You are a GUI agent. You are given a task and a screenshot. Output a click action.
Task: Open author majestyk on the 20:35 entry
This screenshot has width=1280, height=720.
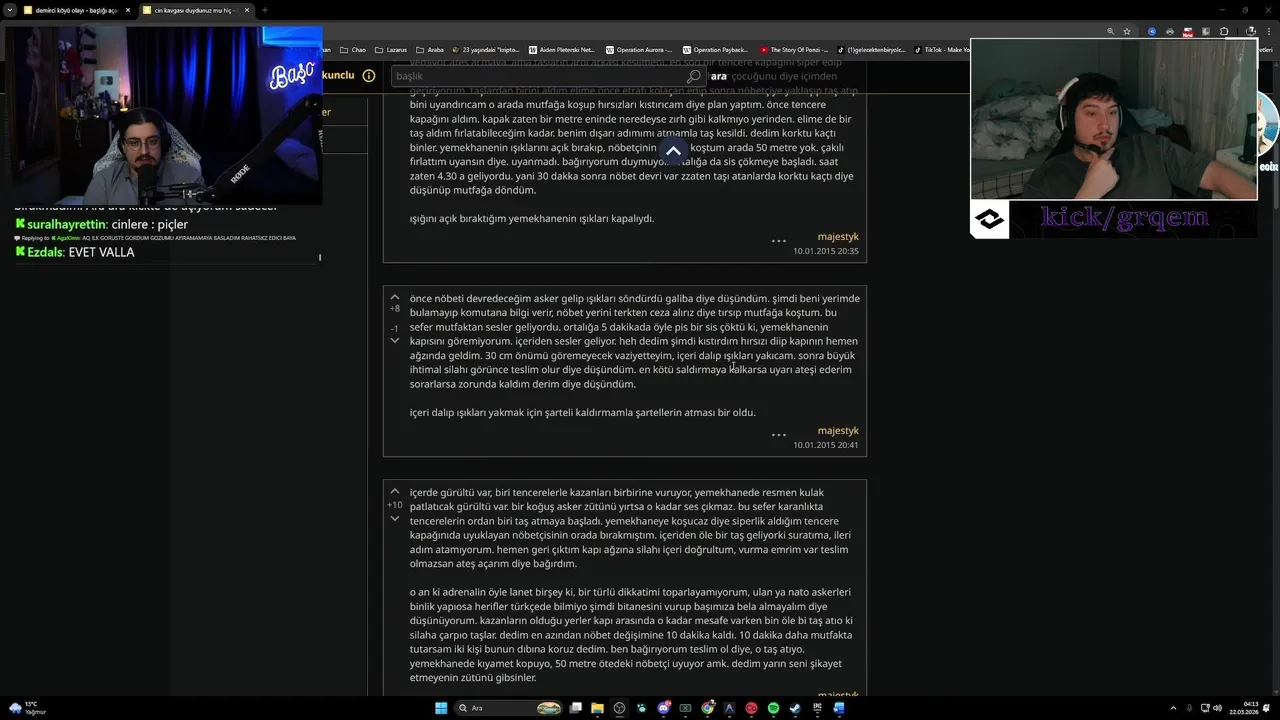click(x=838, y=237)
